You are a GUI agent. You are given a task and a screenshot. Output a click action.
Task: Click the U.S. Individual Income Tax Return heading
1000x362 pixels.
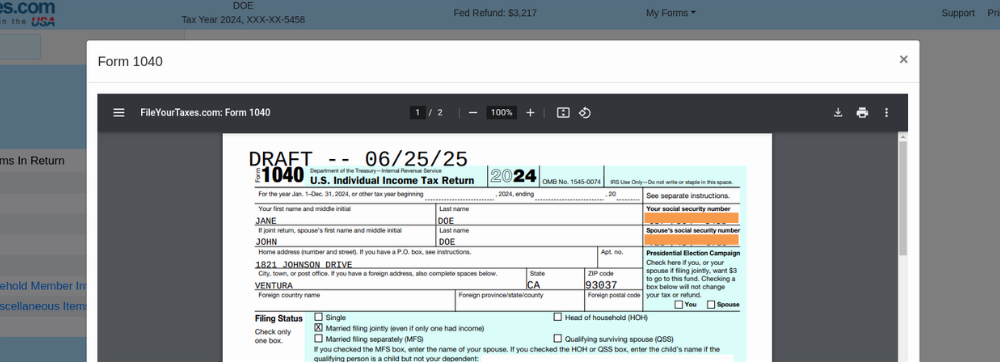(x=392, y=180)
